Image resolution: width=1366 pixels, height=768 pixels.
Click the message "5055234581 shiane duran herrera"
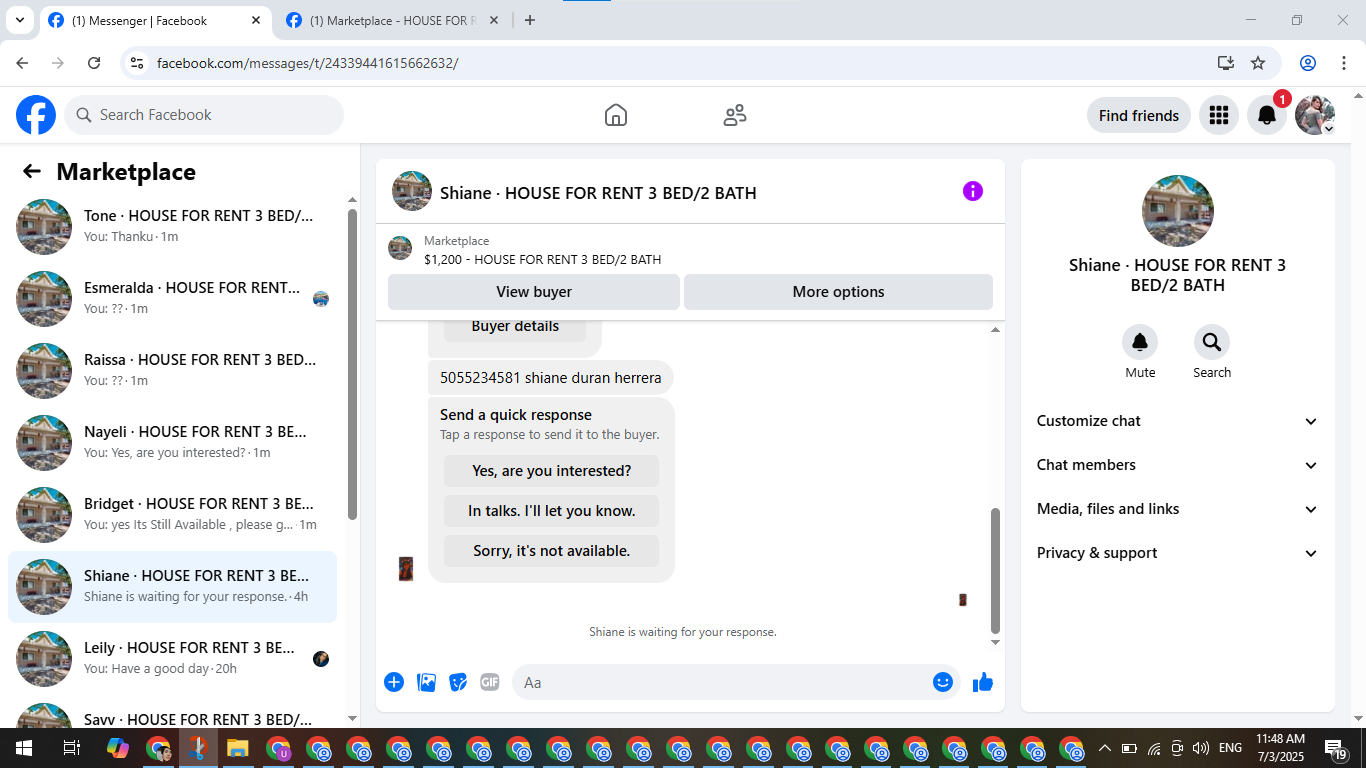click(550, 378)
